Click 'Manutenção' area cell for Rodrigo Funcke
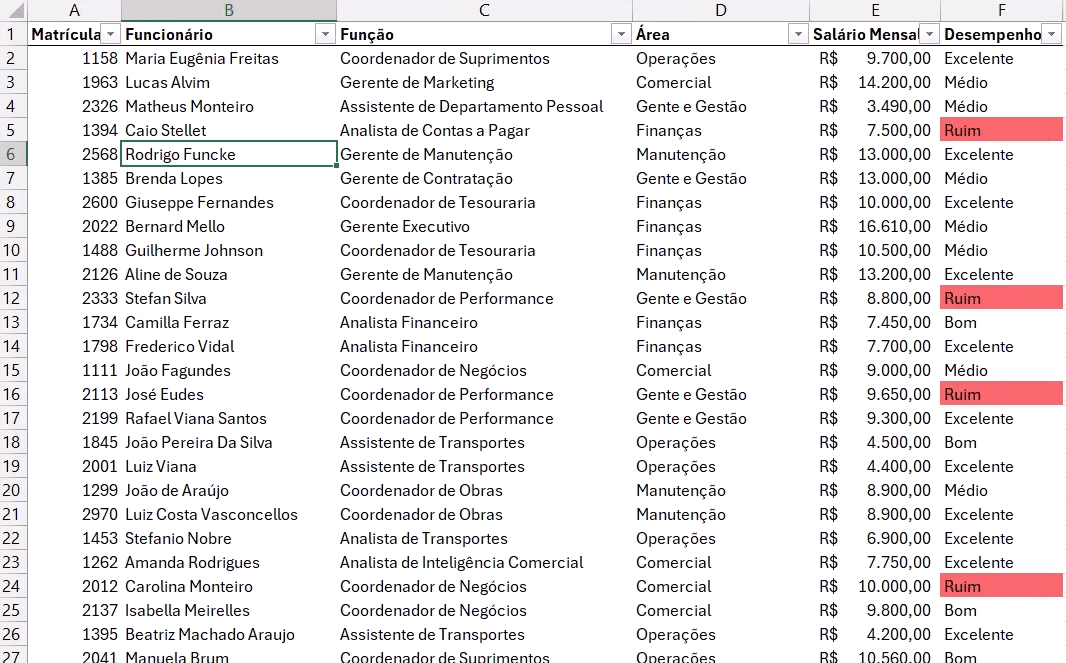 [721, 154]
